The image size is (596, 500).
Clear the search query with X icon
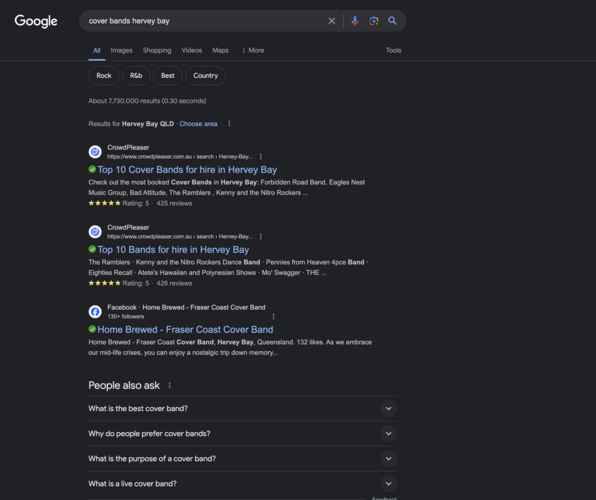(331, 21)
